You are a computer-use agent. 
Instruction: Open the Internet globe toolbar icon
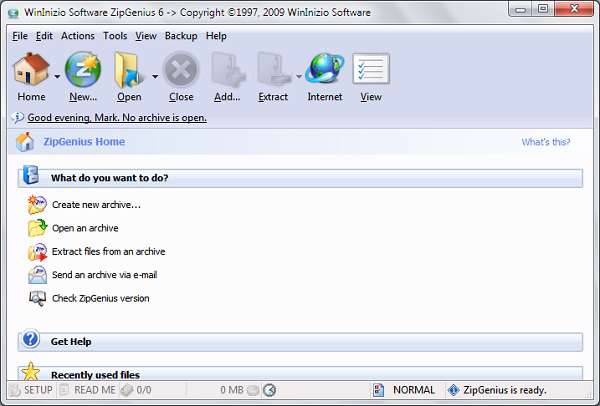[x=325, y=68]
